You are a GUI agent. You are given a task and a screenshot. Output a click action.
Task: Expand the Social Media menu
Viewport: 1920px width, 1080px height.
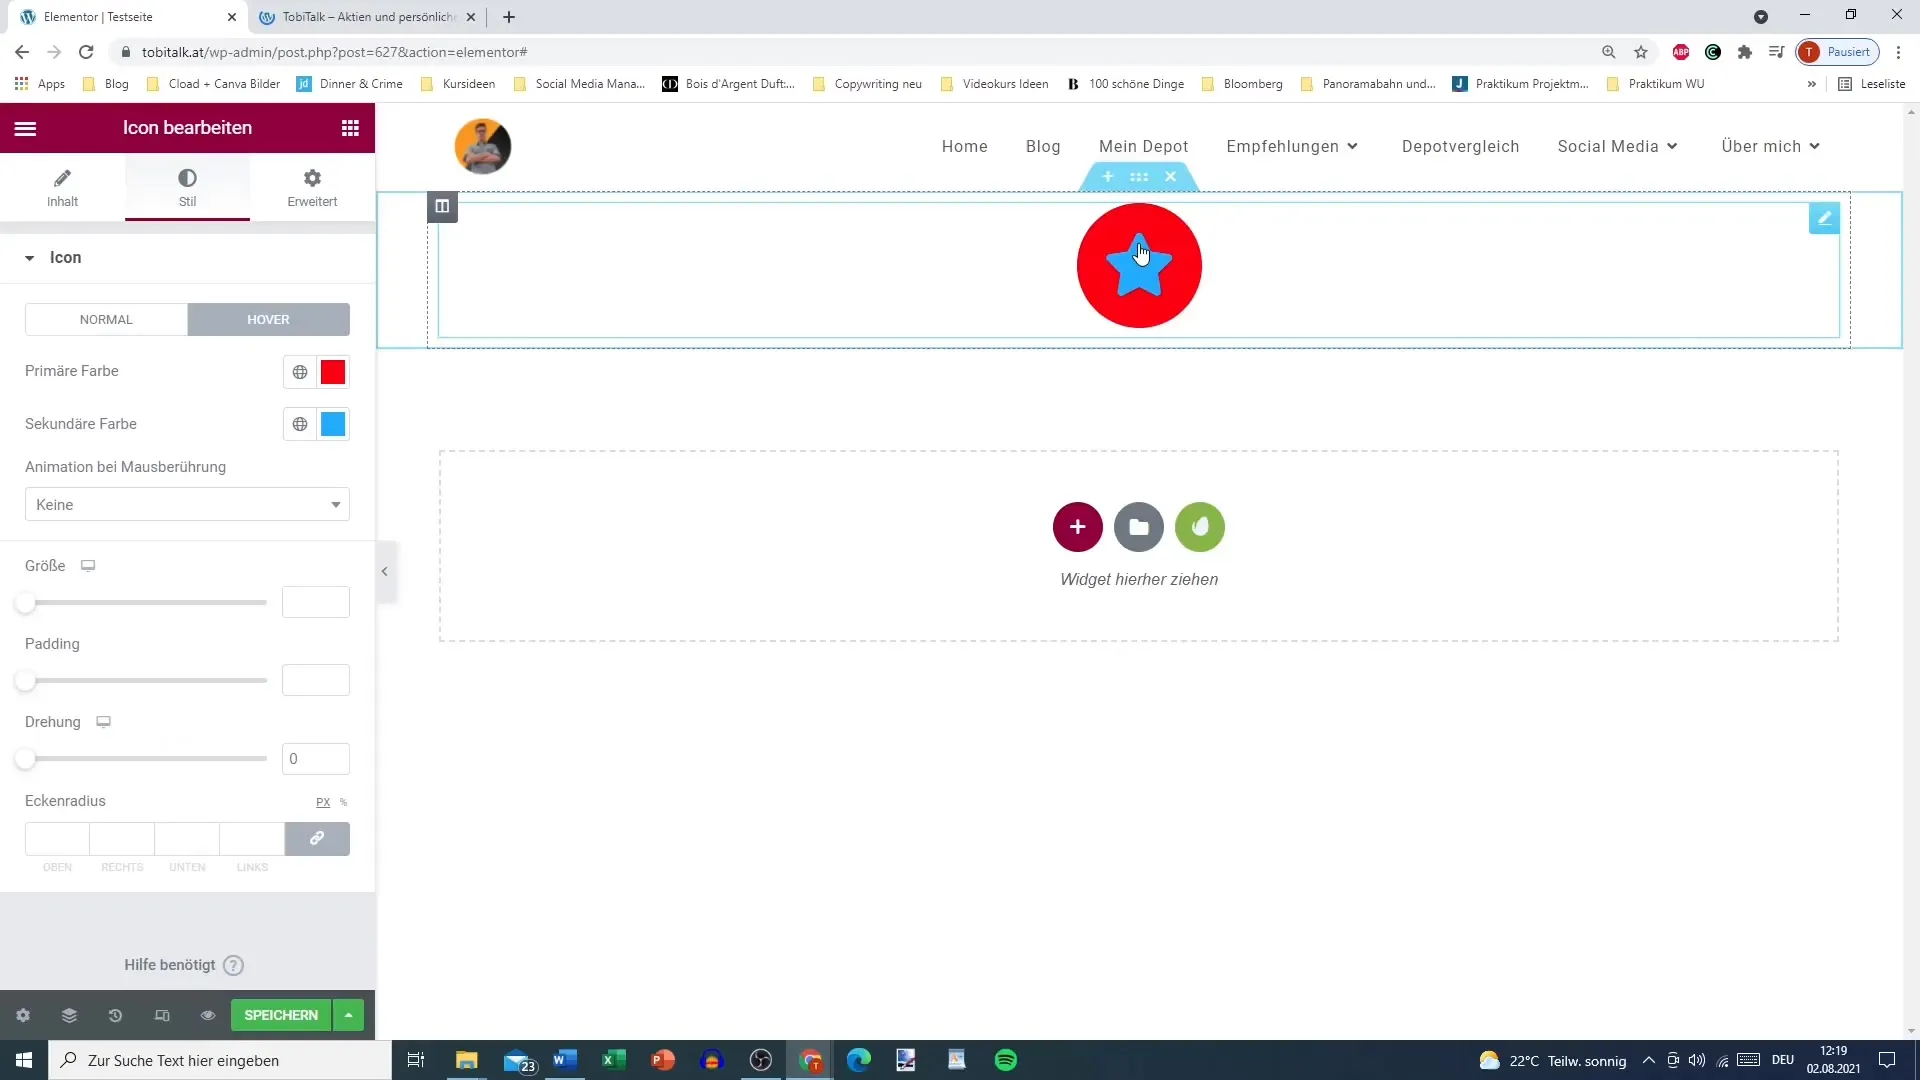coord(1617,147)
